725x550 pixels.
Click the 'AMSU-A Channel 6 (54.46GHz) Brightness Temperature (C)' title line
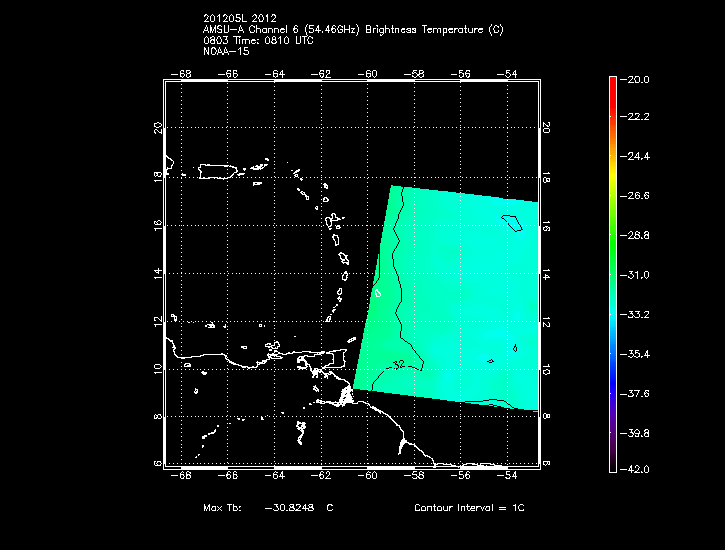[x=353, y=30]
